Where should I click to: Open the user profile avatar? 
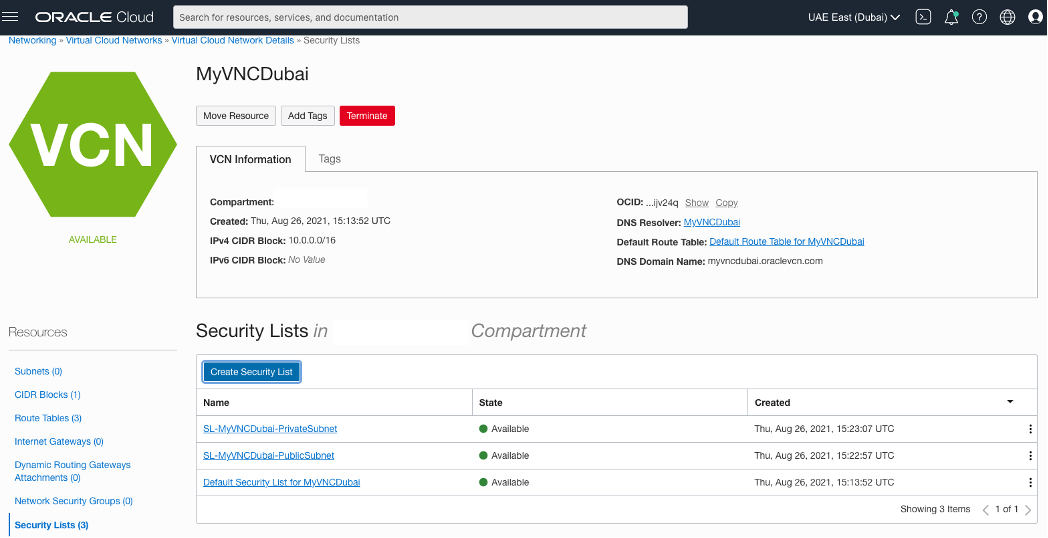click(x=1035, y=17)
